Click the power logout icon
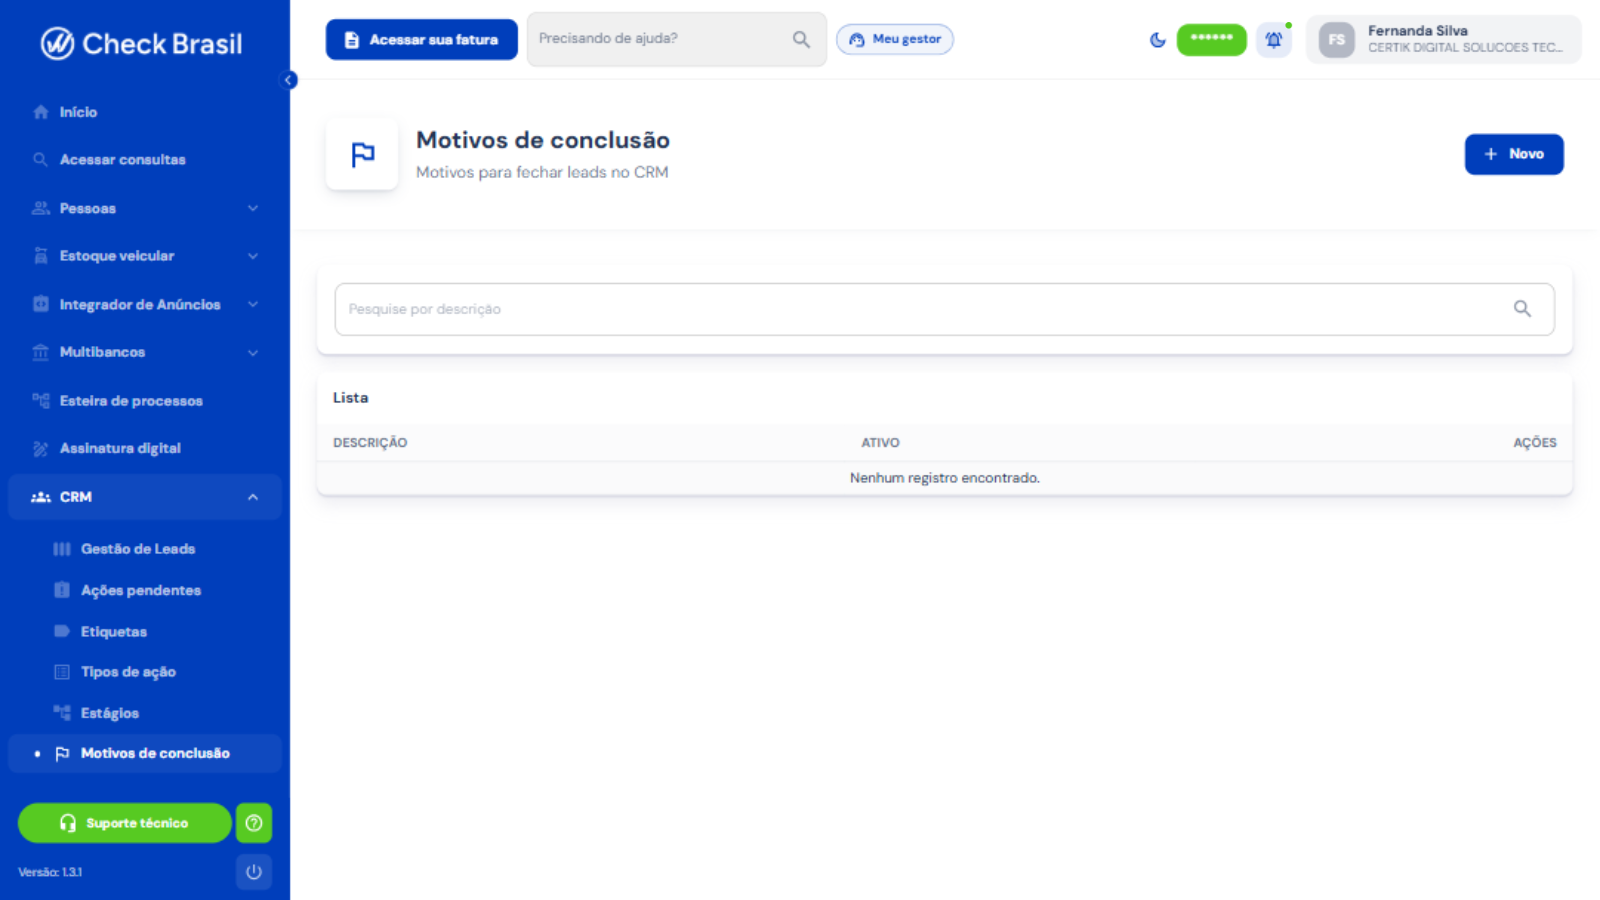Image resolution: width=1600 pixels, height=900 pixels. 254,872
